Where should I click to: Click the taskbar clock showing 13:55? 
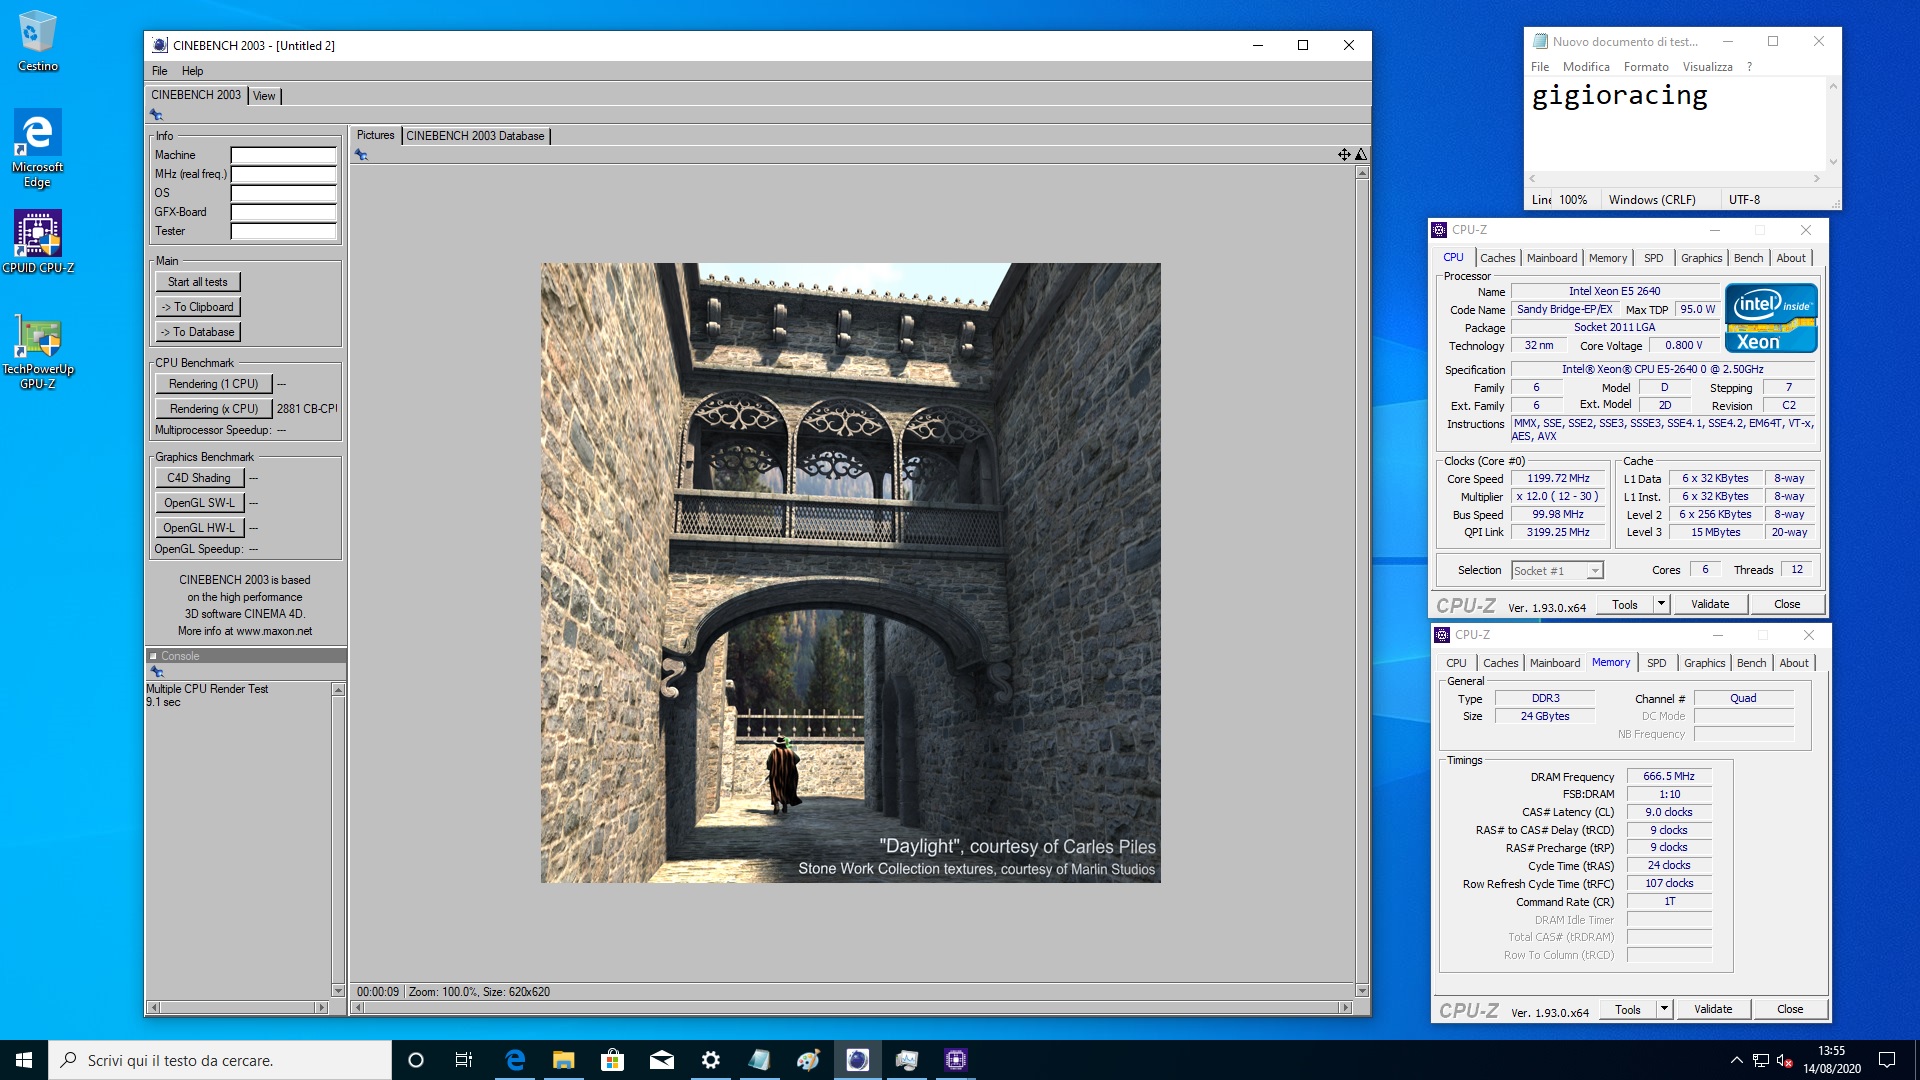[x=1832, y=1060]
